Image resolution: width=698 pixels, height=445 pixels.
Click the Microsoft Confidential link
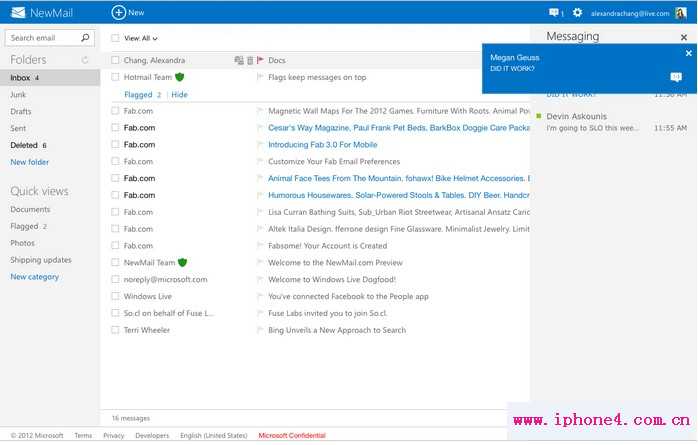(292, 435)
